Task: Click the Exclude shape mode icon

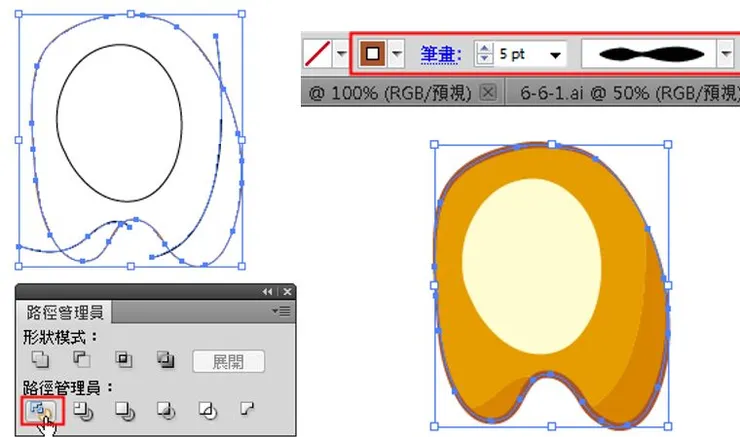Action: [x=165, y=360]
